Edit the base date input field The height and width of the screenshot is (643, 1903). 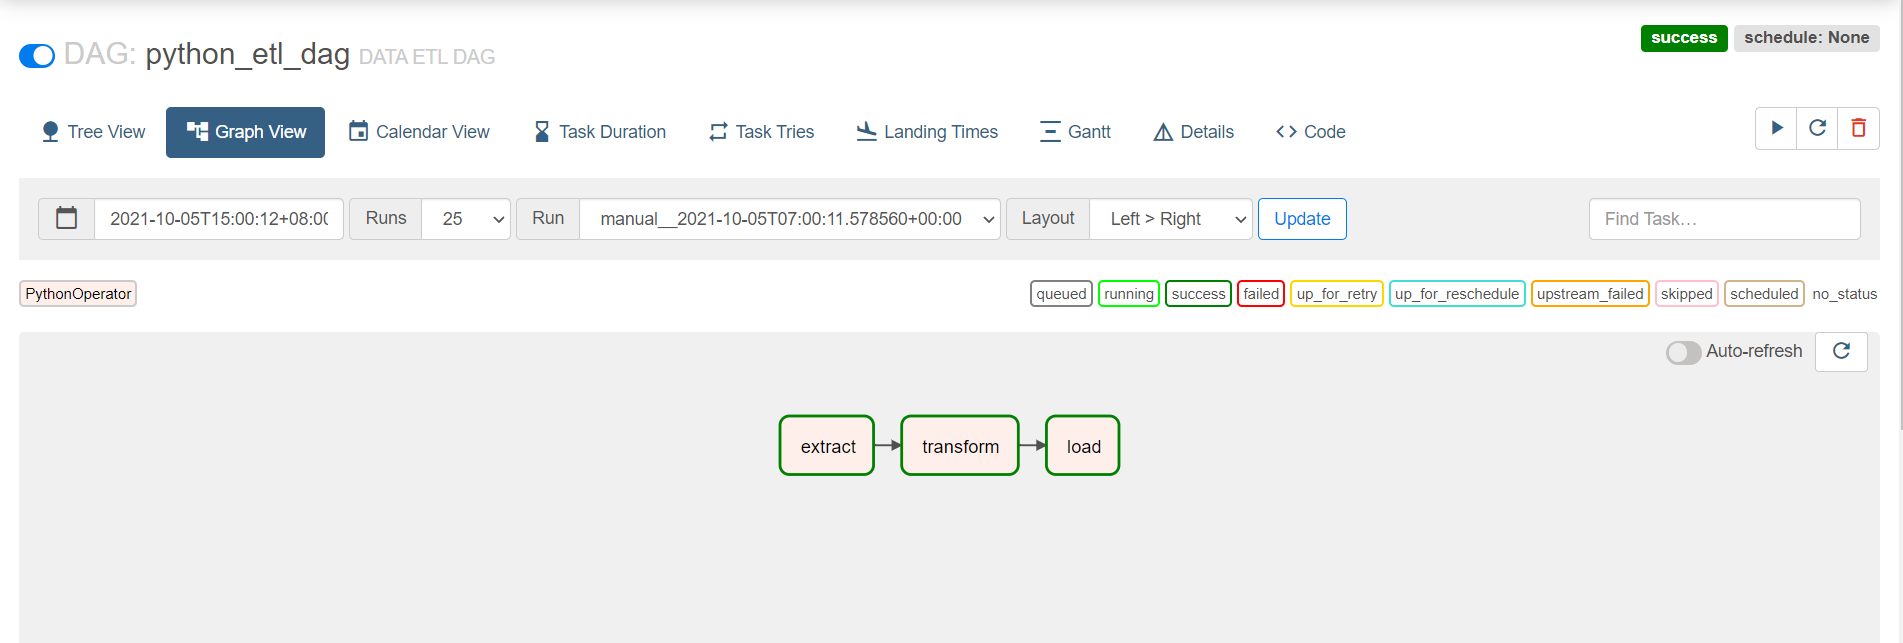point(219,219)
